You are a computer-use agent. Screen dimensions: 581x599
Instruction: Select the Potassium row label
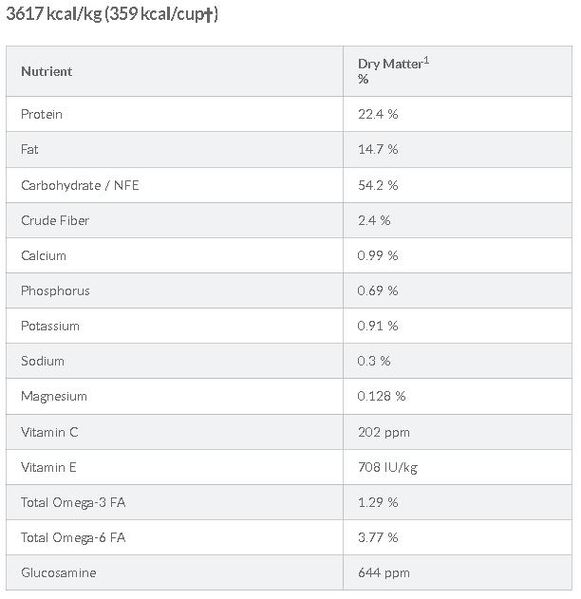(x=50, y=326)
